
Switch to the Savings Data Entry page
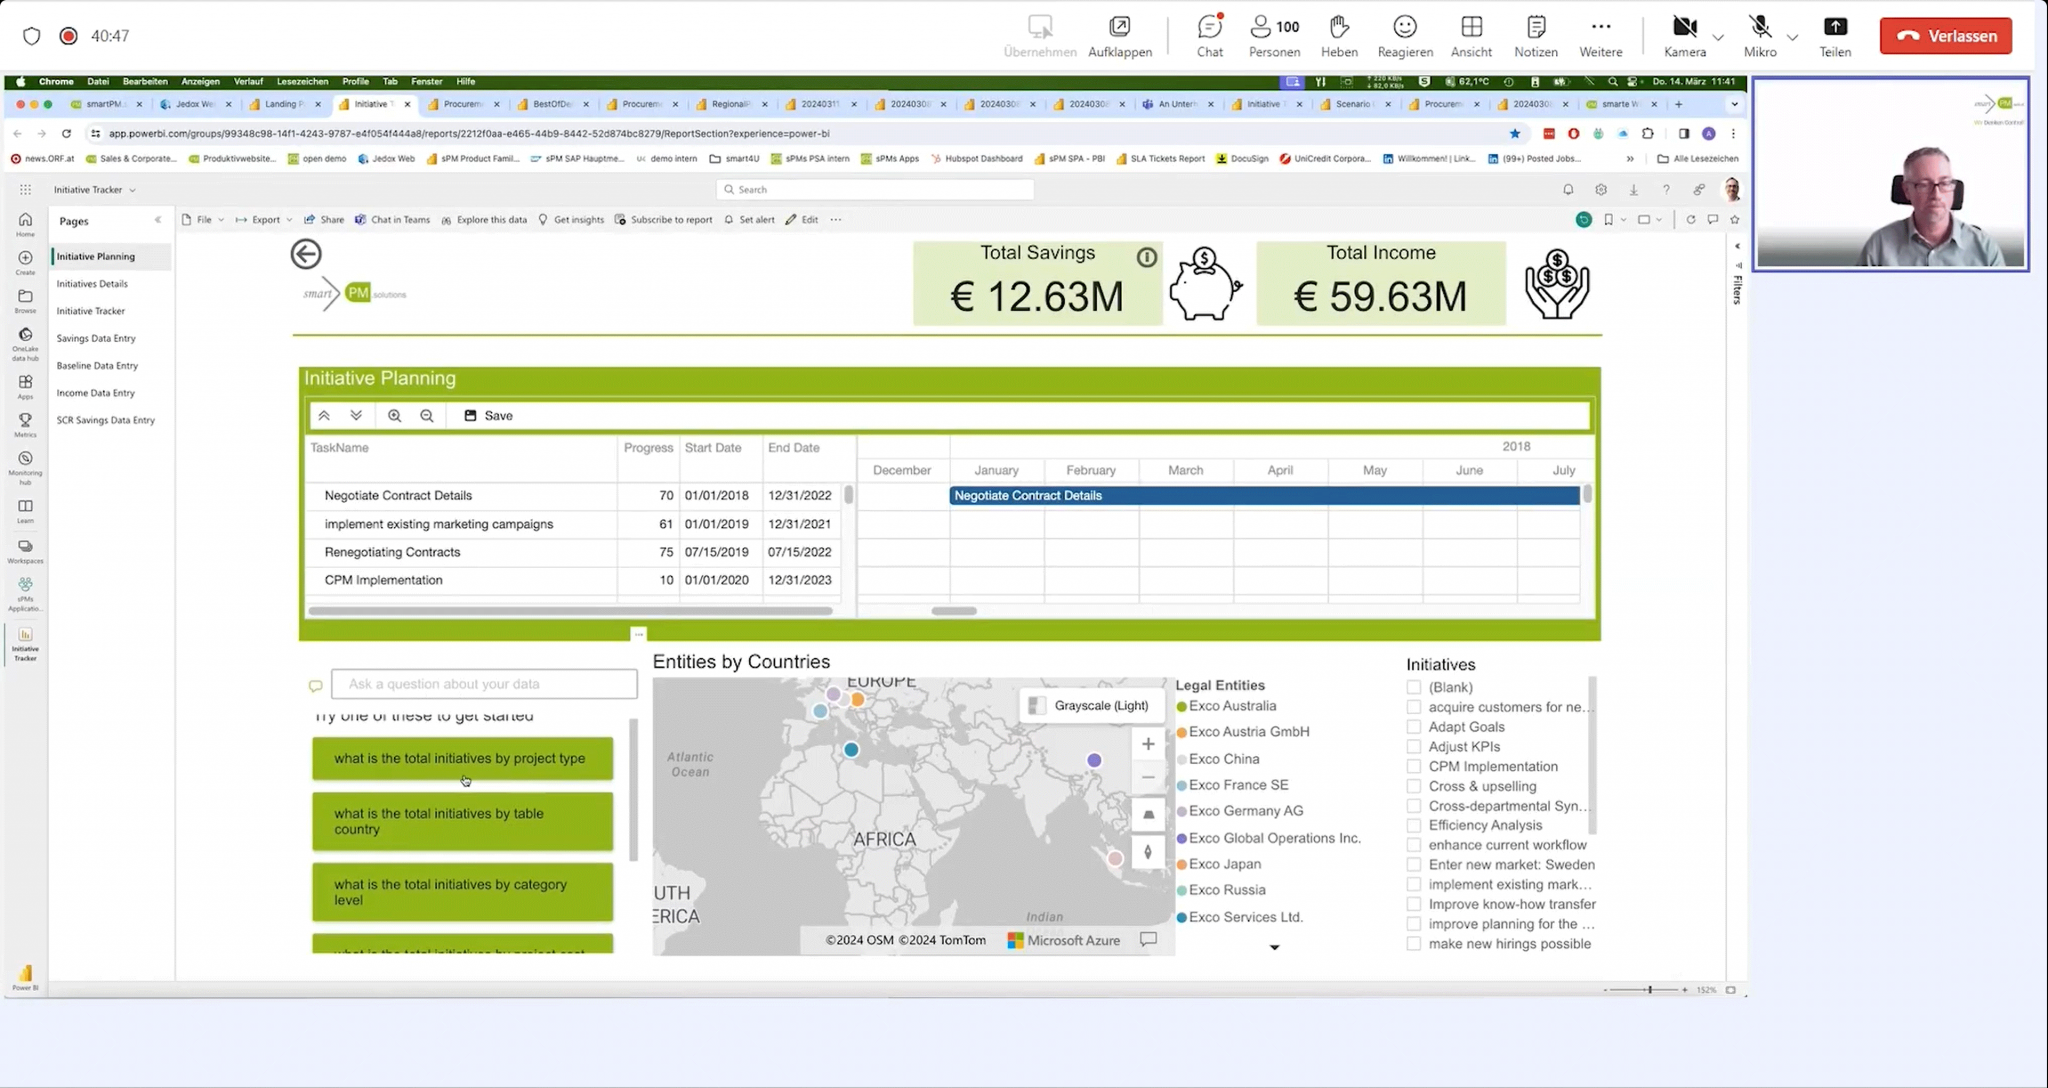(x=96, y=338)
